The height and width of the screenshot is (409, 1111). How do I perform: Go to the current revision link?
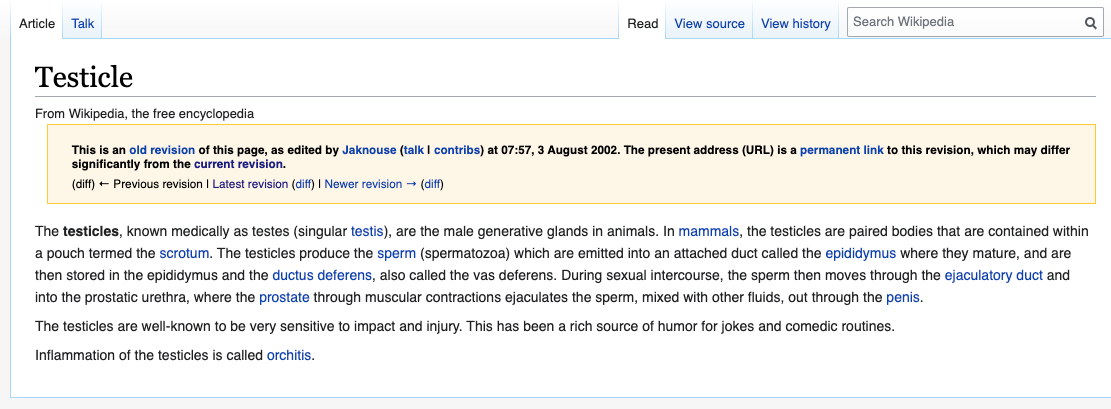pos(238,164)
